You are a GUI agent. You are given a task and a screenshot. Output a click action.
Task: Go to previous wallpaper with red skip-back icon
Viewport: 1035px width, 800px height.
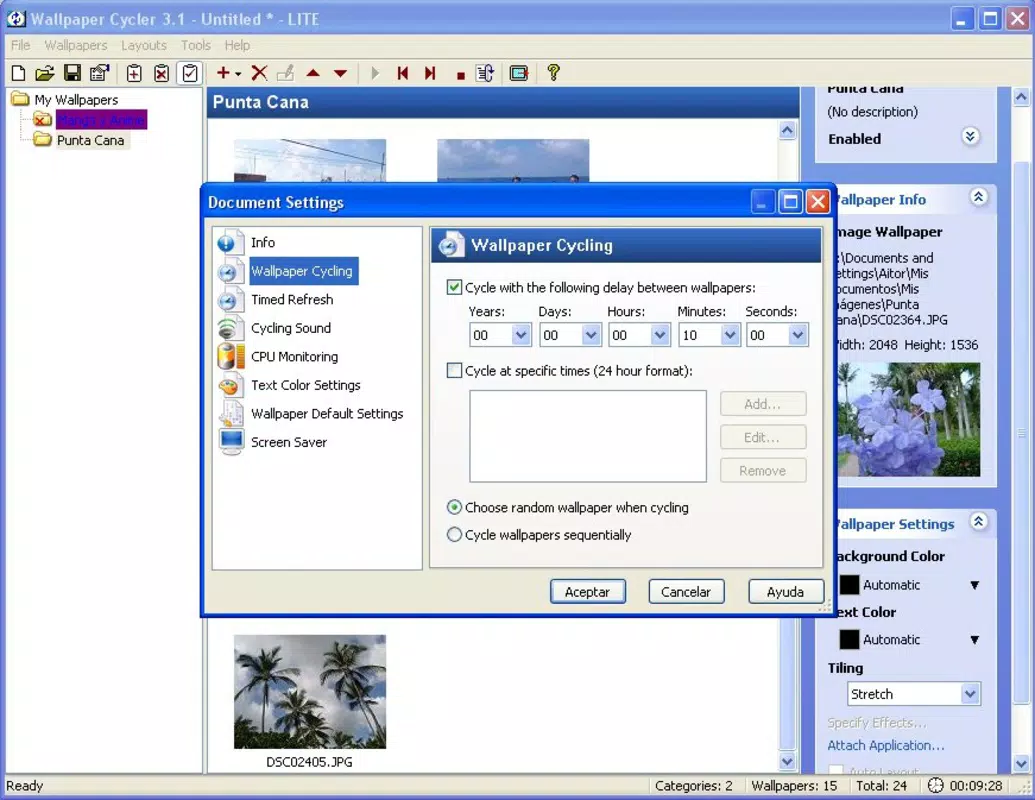(403, 73)
